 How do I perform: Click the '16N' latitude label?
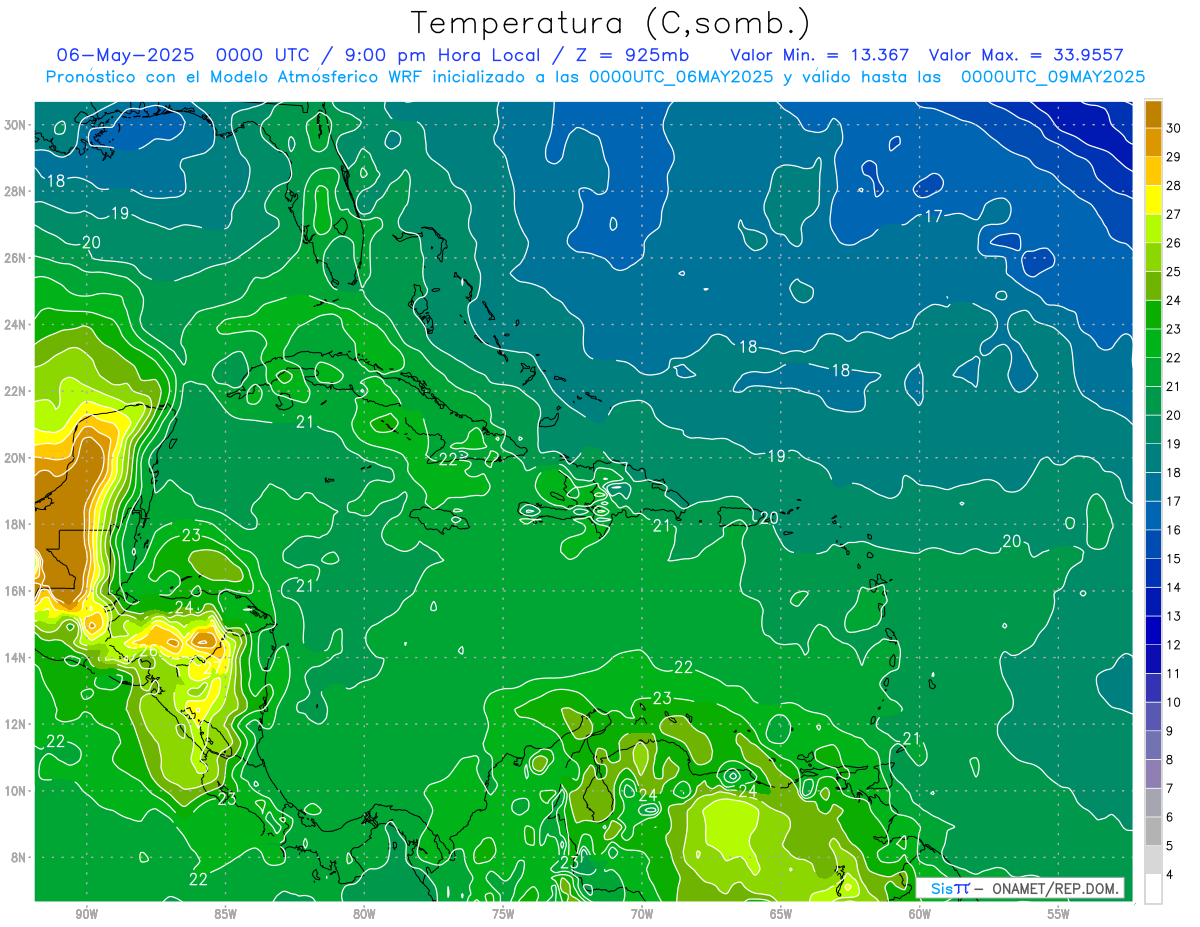tap(16, 591)
